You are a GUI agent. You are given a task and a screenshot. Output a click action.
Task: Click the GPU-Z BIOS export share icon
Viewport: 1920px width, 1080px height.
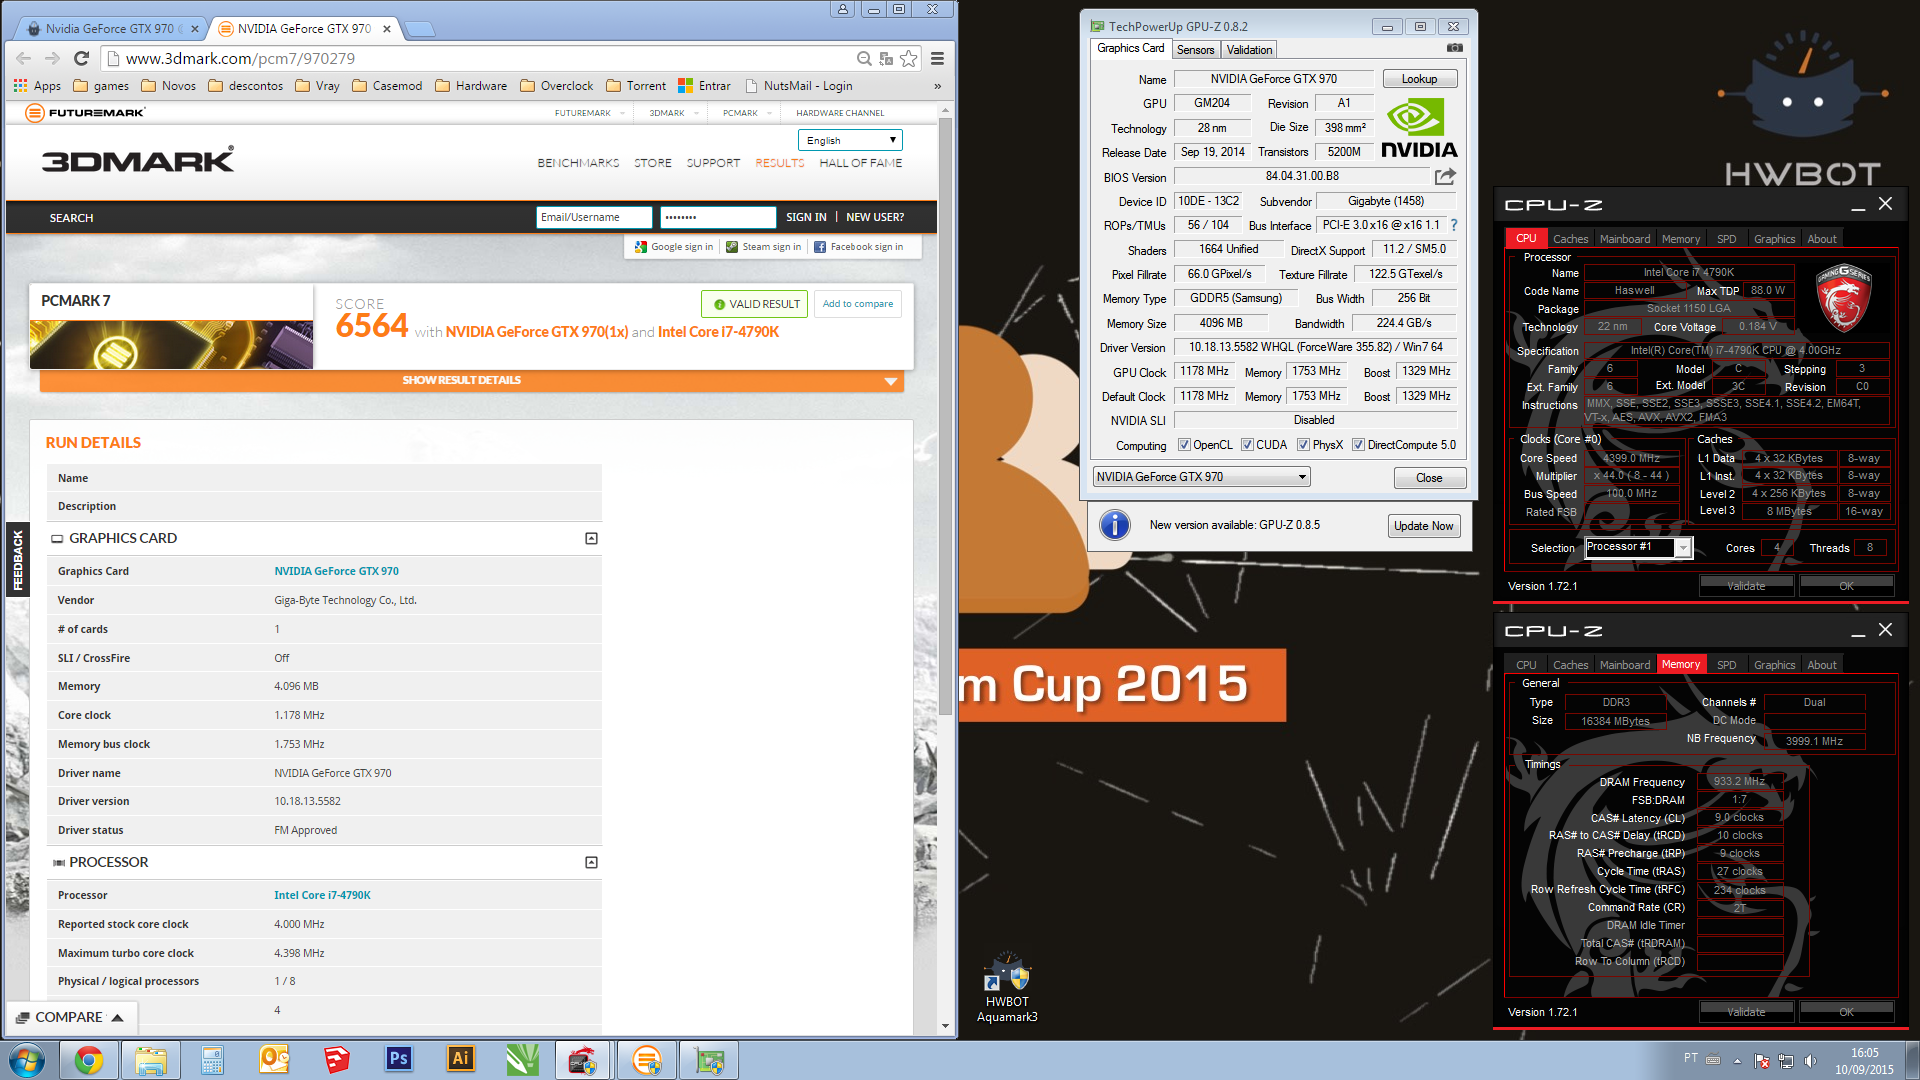(1445, 177)
